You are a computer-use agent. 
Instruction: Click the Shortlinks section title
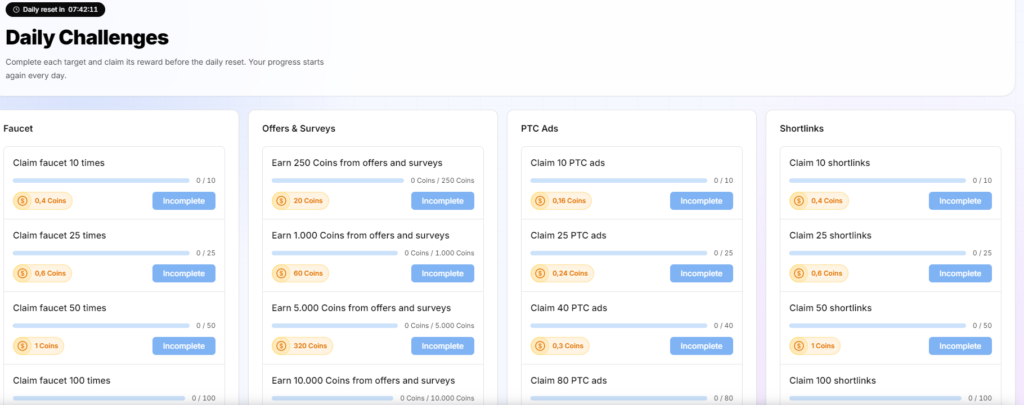click(x=801, y=129)
